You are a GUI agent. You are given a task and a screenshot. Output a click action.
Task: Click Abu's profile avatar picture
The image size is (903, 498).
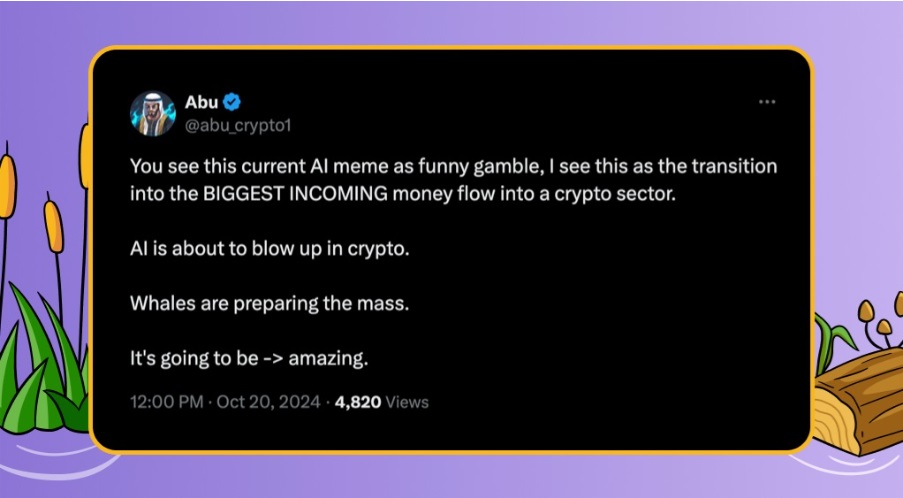(x=153, y=113)
